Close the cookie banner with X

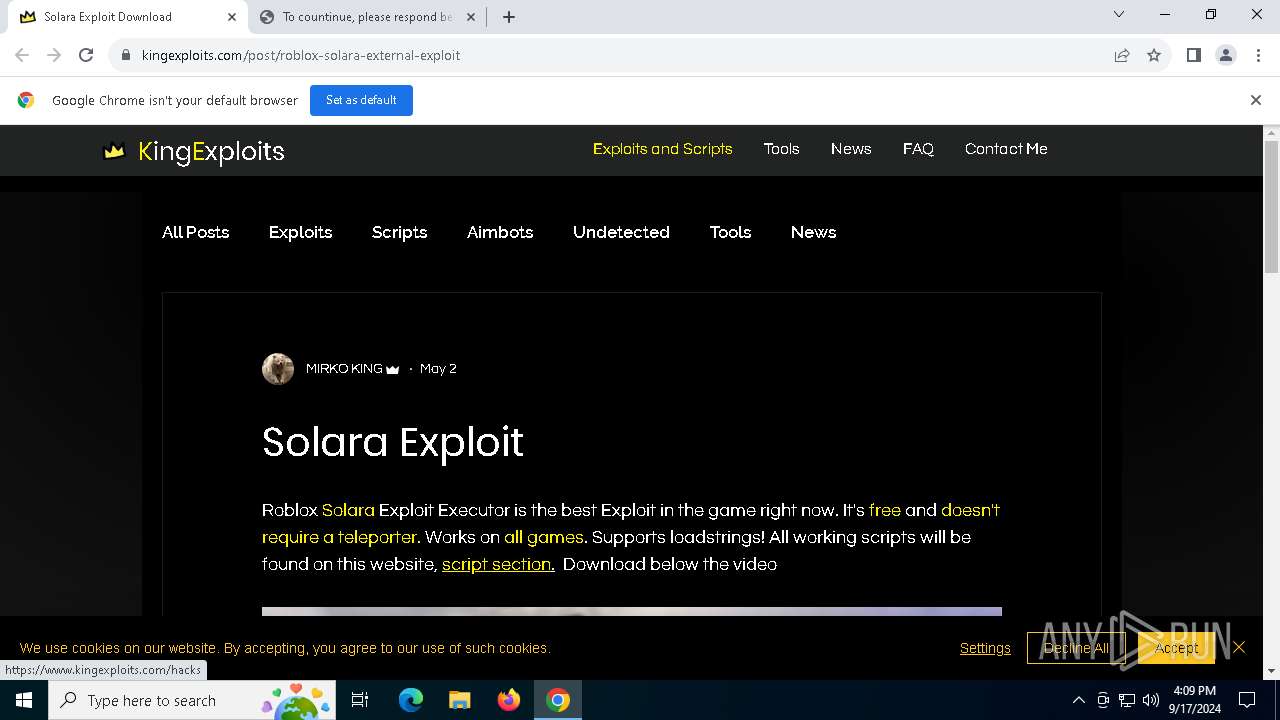click(x=1239, y=647)
